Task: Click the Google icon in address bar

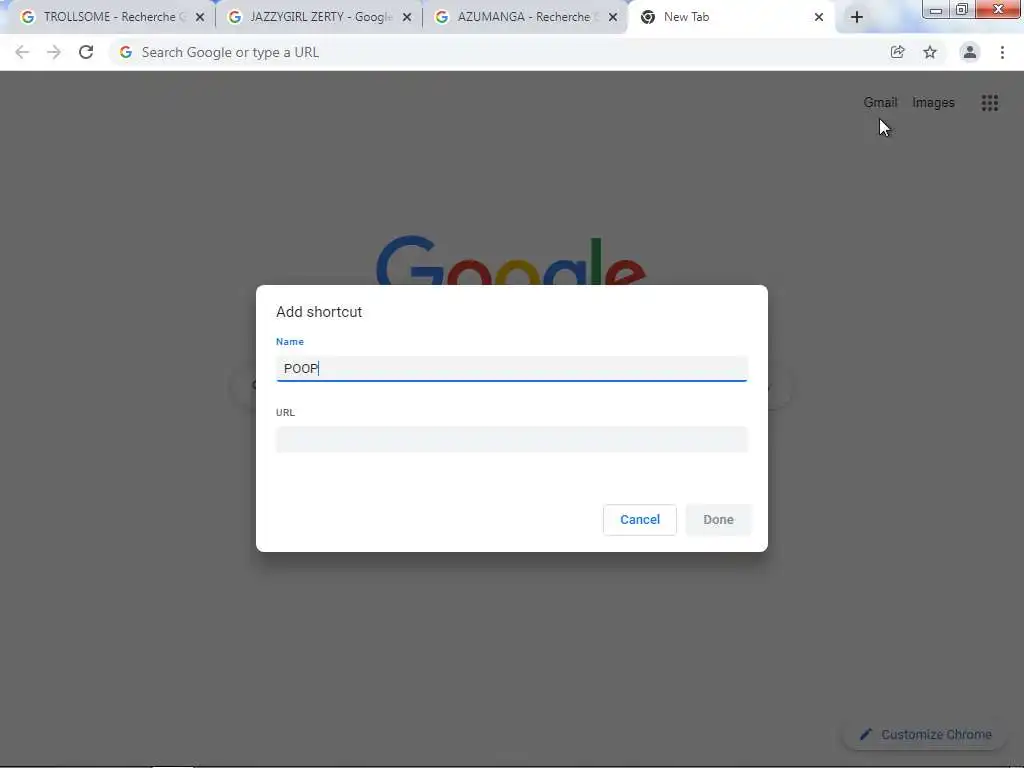Action: click(126, 52)
